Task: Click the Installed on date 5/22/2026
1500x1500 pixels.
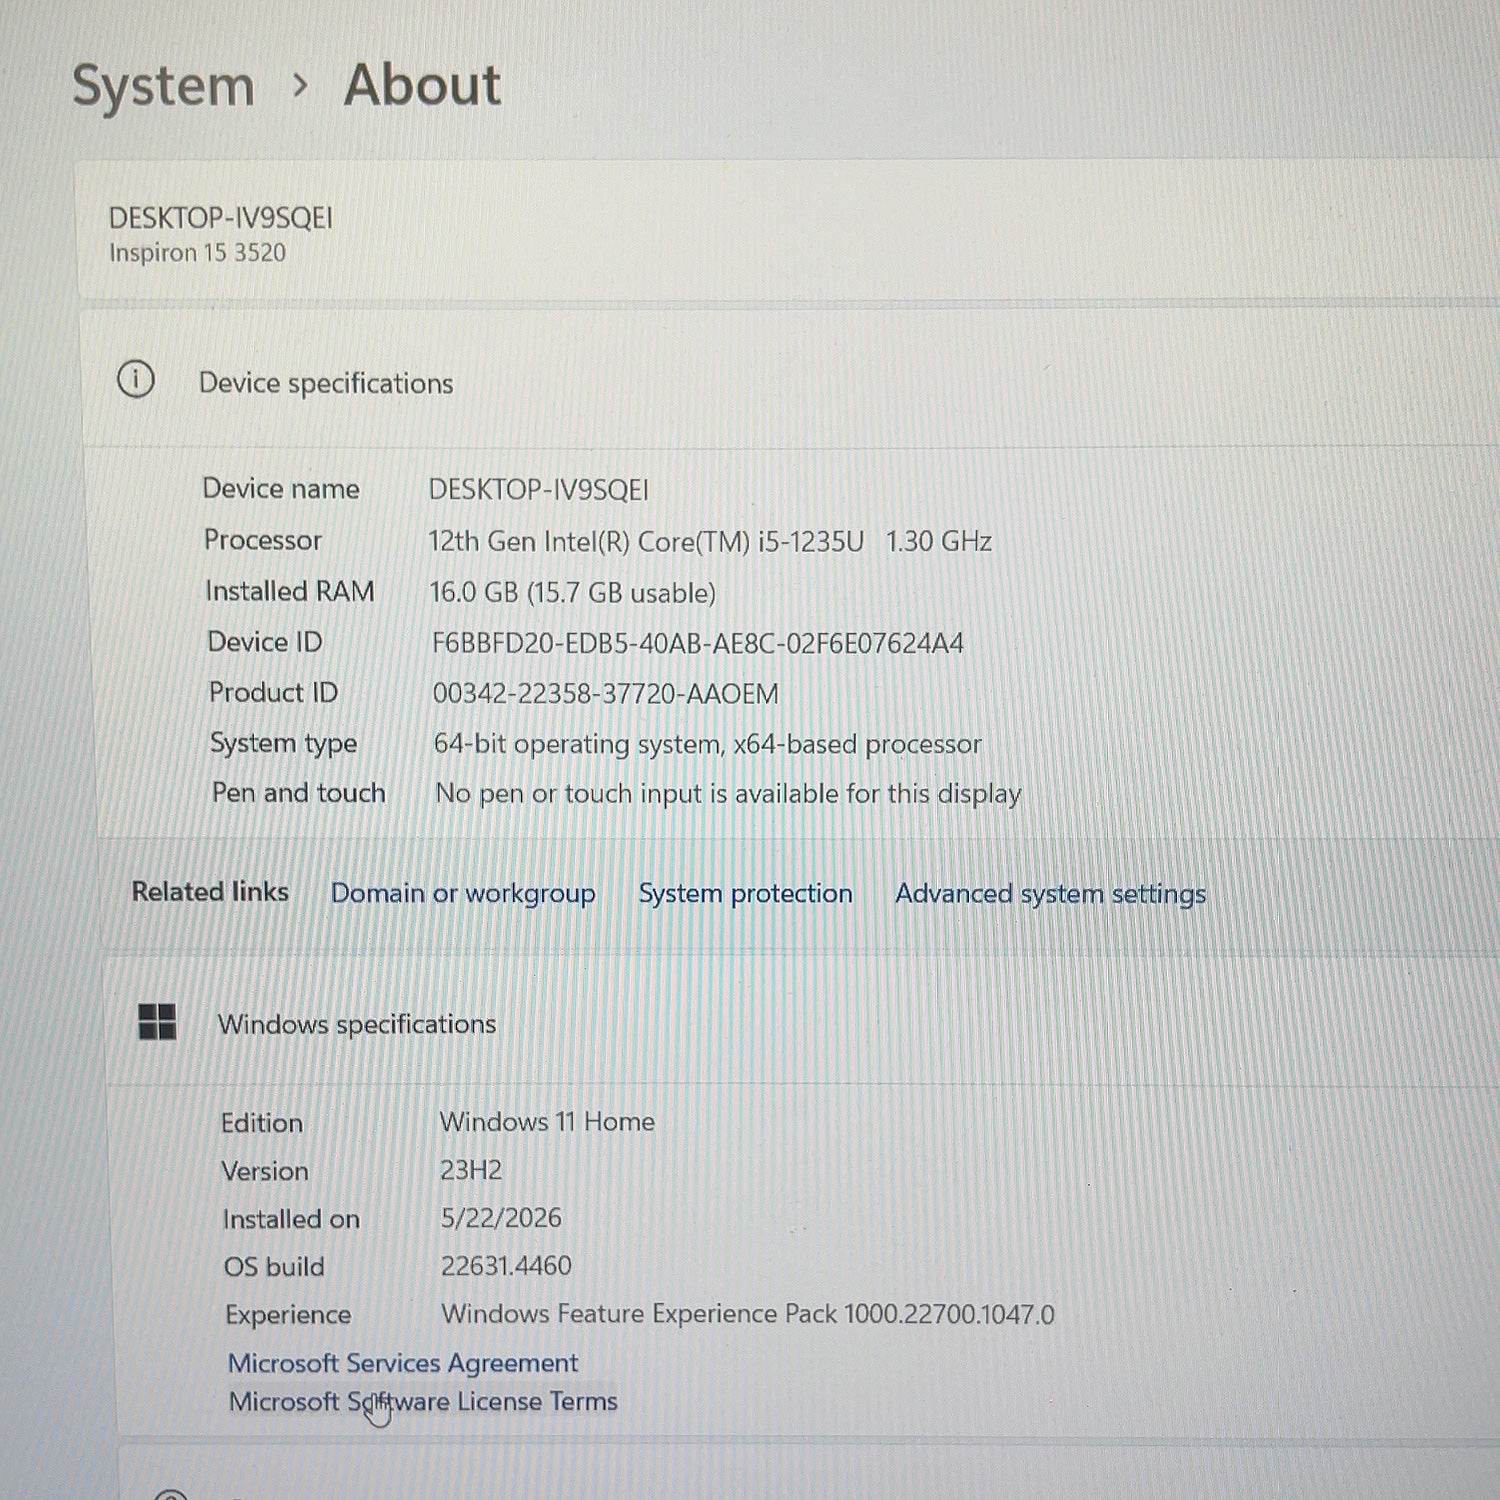Action: point(501,1217)
